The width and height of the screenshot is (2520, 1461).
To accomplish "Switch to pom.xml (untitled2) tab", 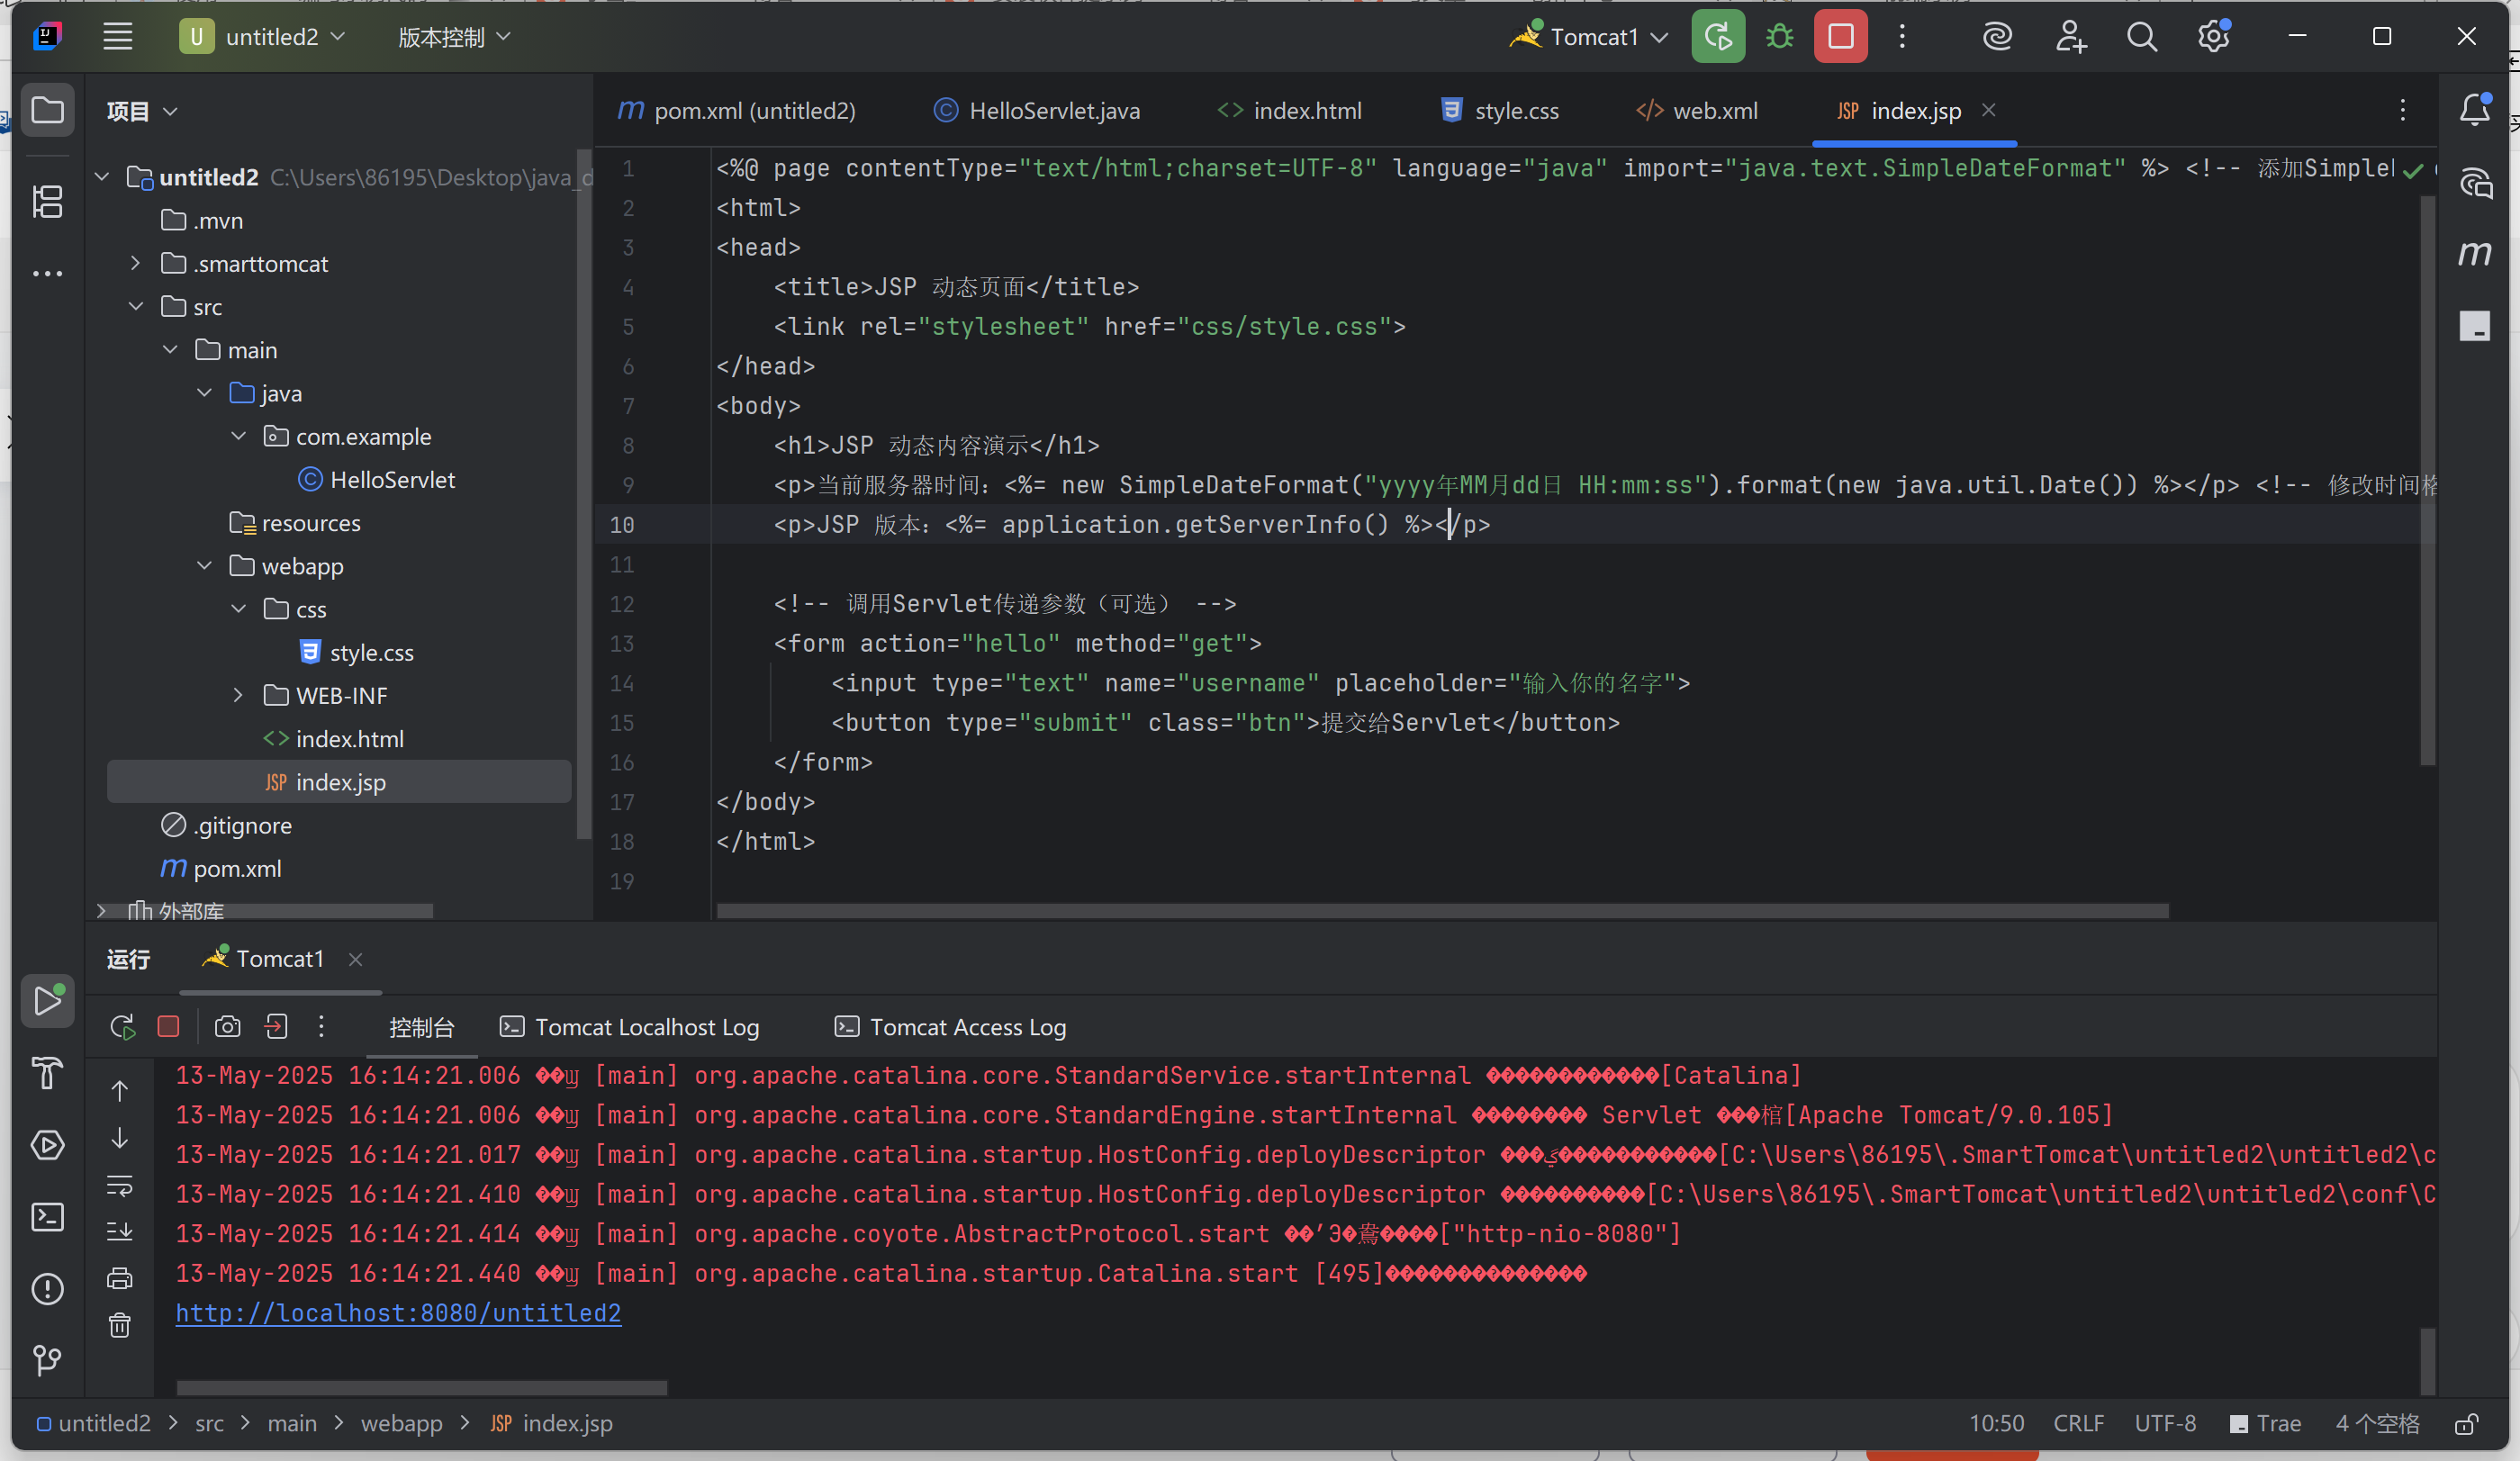I will (737, 111).
